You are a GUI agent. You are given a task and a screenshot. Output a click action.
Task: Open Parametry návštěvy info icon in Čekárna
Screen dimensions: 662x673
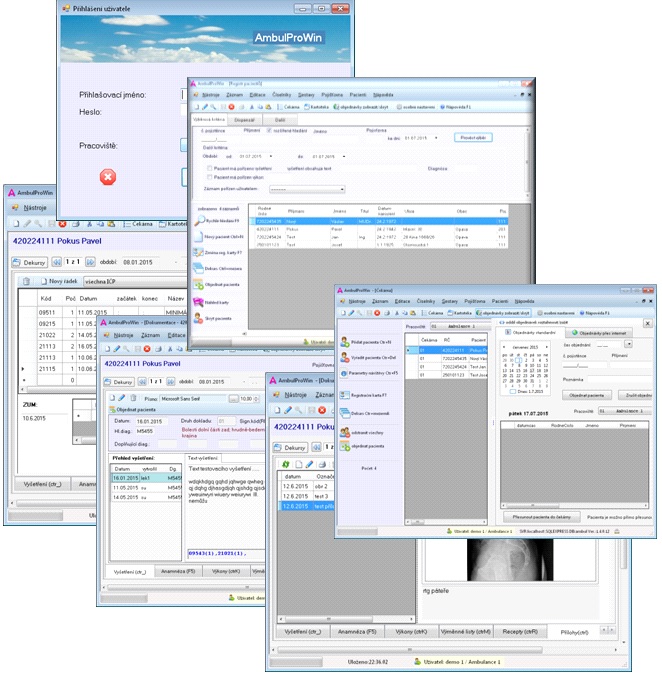(344, 373)
